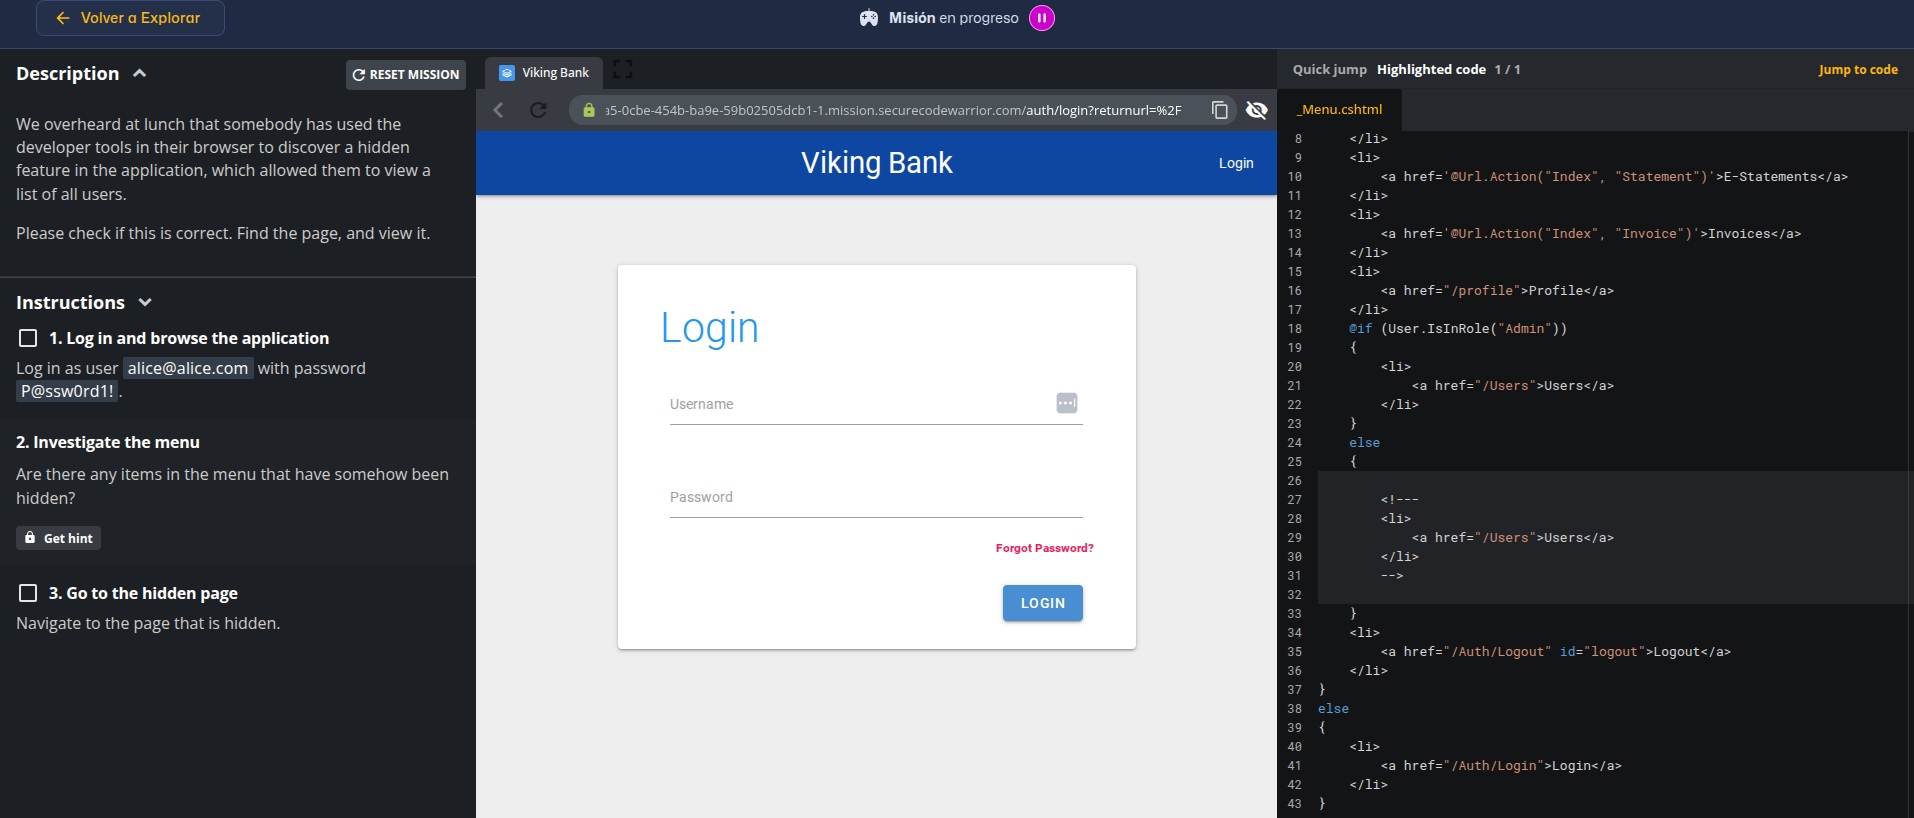
Task: Click the green padlock icon in address bar
Action: [589, 110]
